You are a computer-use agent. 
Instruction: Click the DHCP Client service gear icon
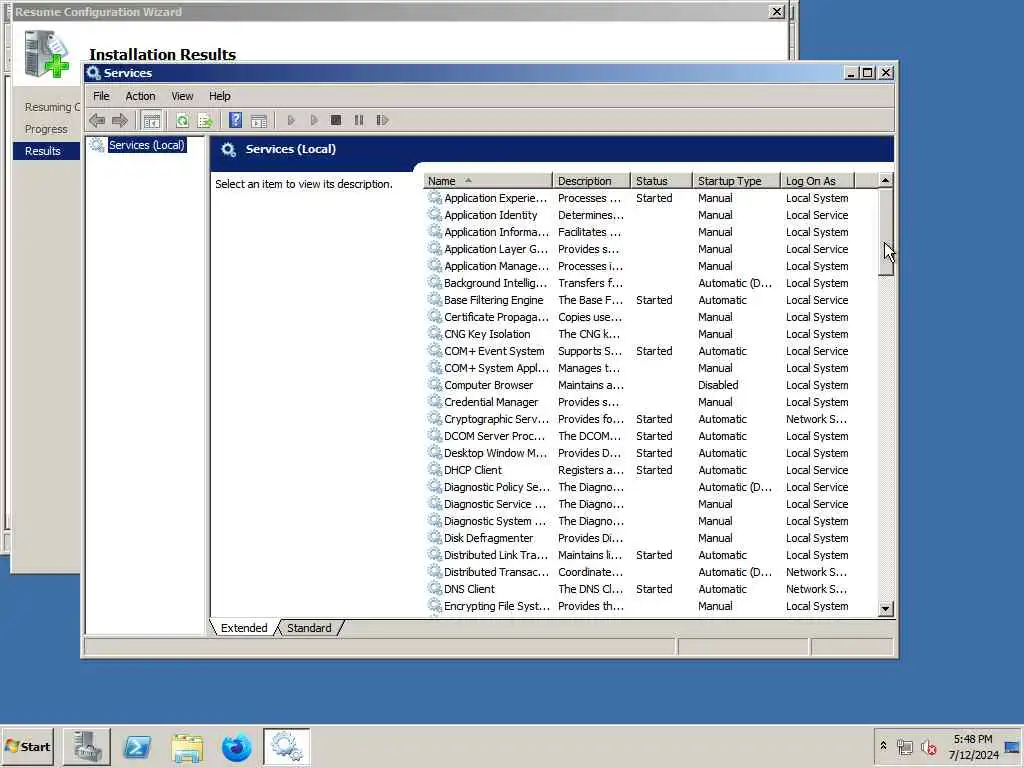point(434,470)
